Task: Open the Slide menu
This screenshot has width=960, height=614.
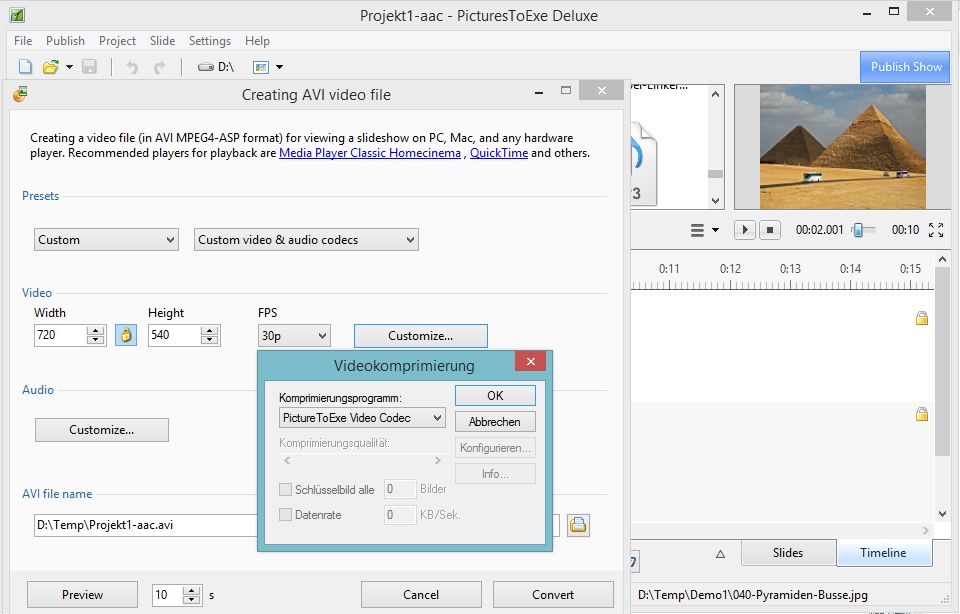Action: coord(163,40)
